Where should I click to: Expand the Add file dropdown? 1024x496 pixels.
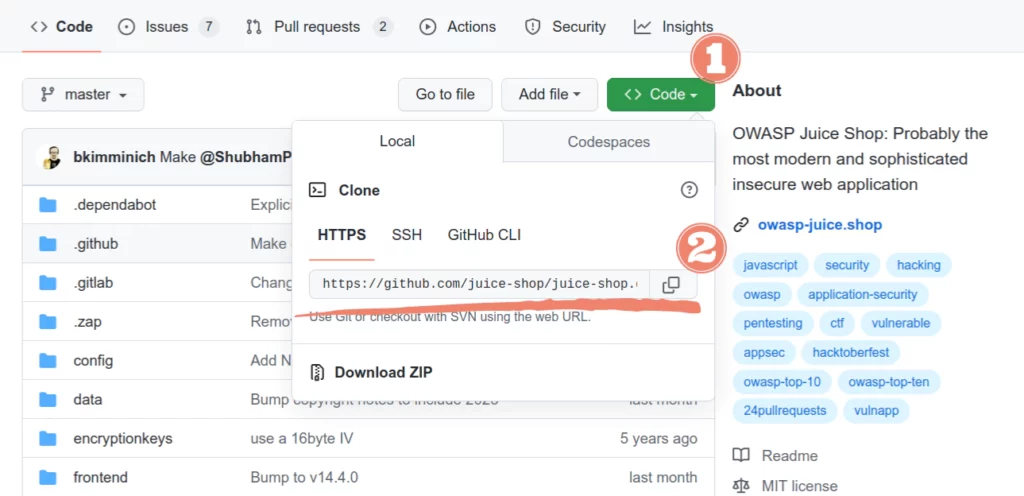coord(549,94)
